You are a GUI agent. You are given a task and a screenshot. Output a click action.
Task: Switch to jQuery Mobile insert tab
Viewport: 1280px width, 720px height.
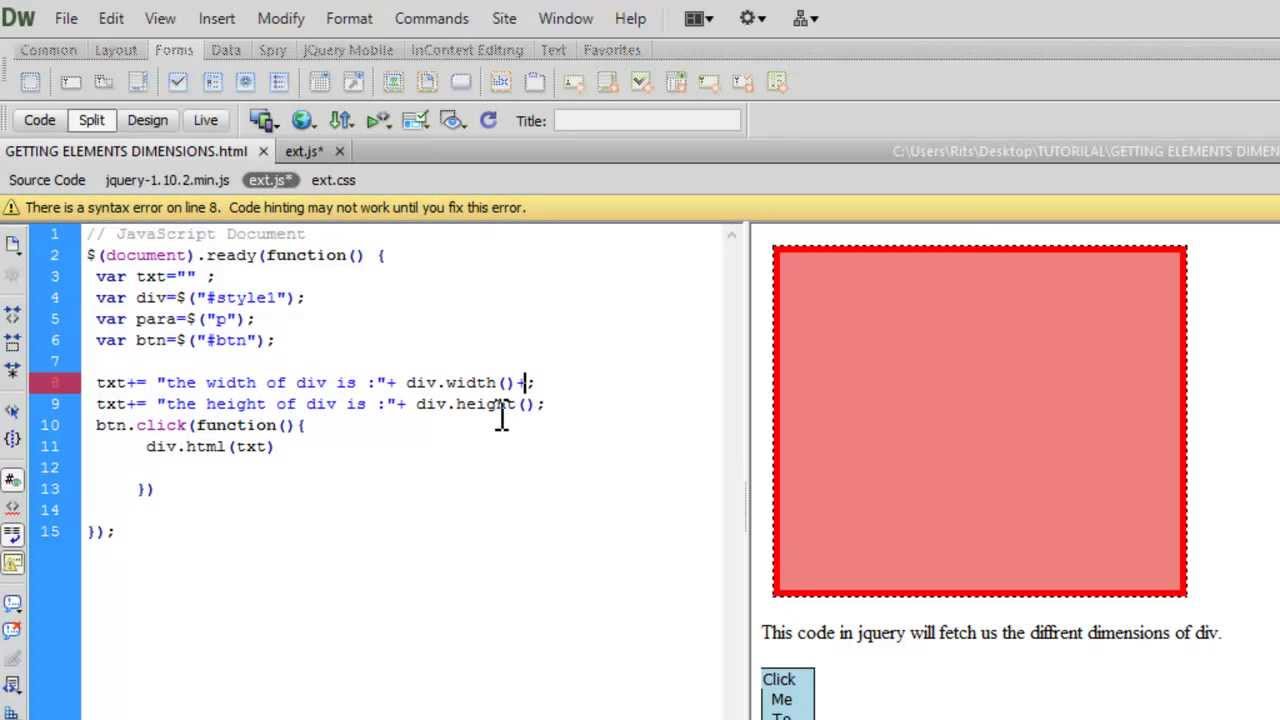click(x=349, y=50)
